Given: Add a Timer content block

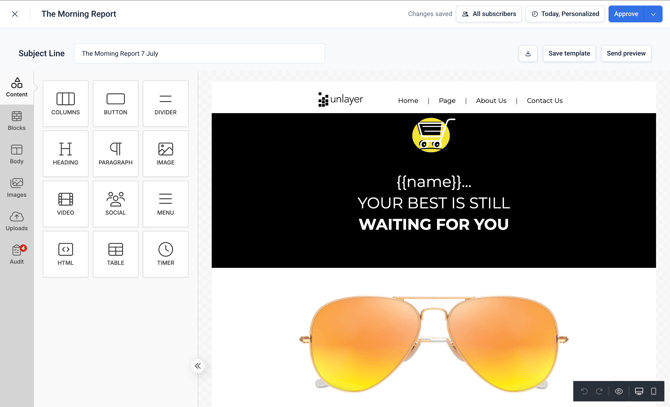Looking at the screenshot, I should tap(165, 254).
